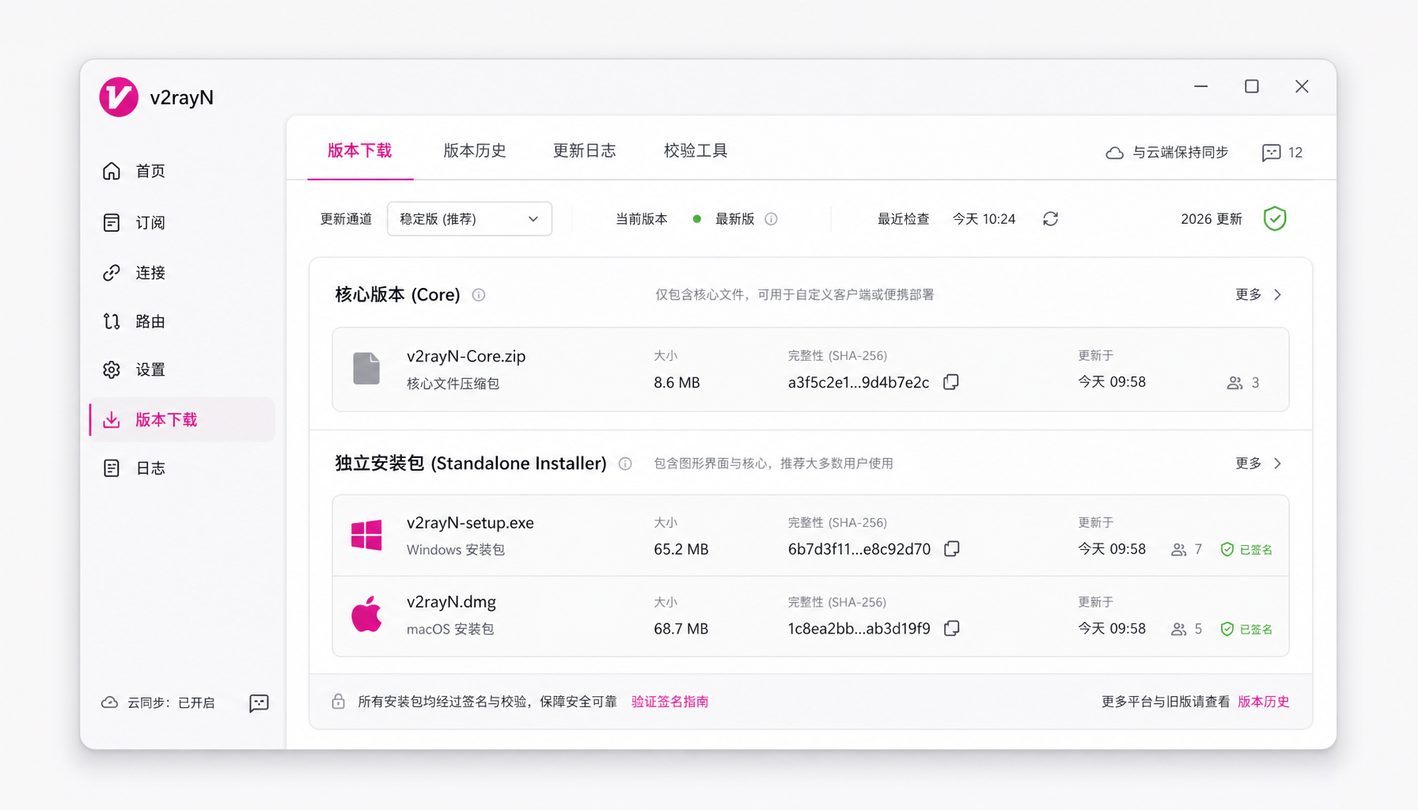Screen dimensions: 1418x810
Task: Click the cloud icon next to 与云端保持同步
Action: [1114, 153]
